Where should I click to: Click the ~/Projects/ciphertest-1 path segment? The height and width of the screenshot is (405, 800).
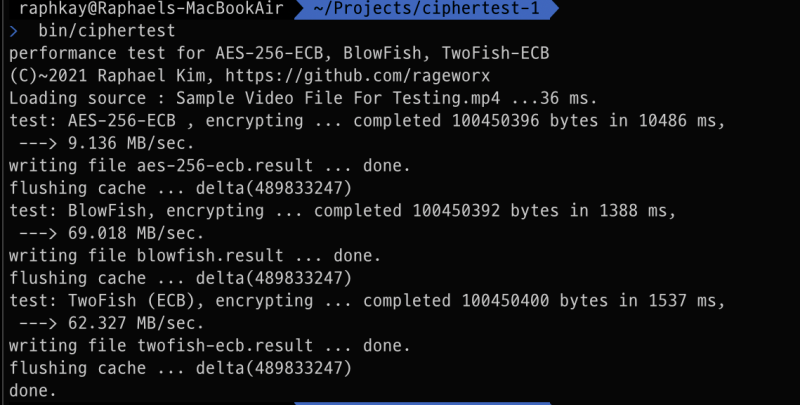(x=427, y=9)
